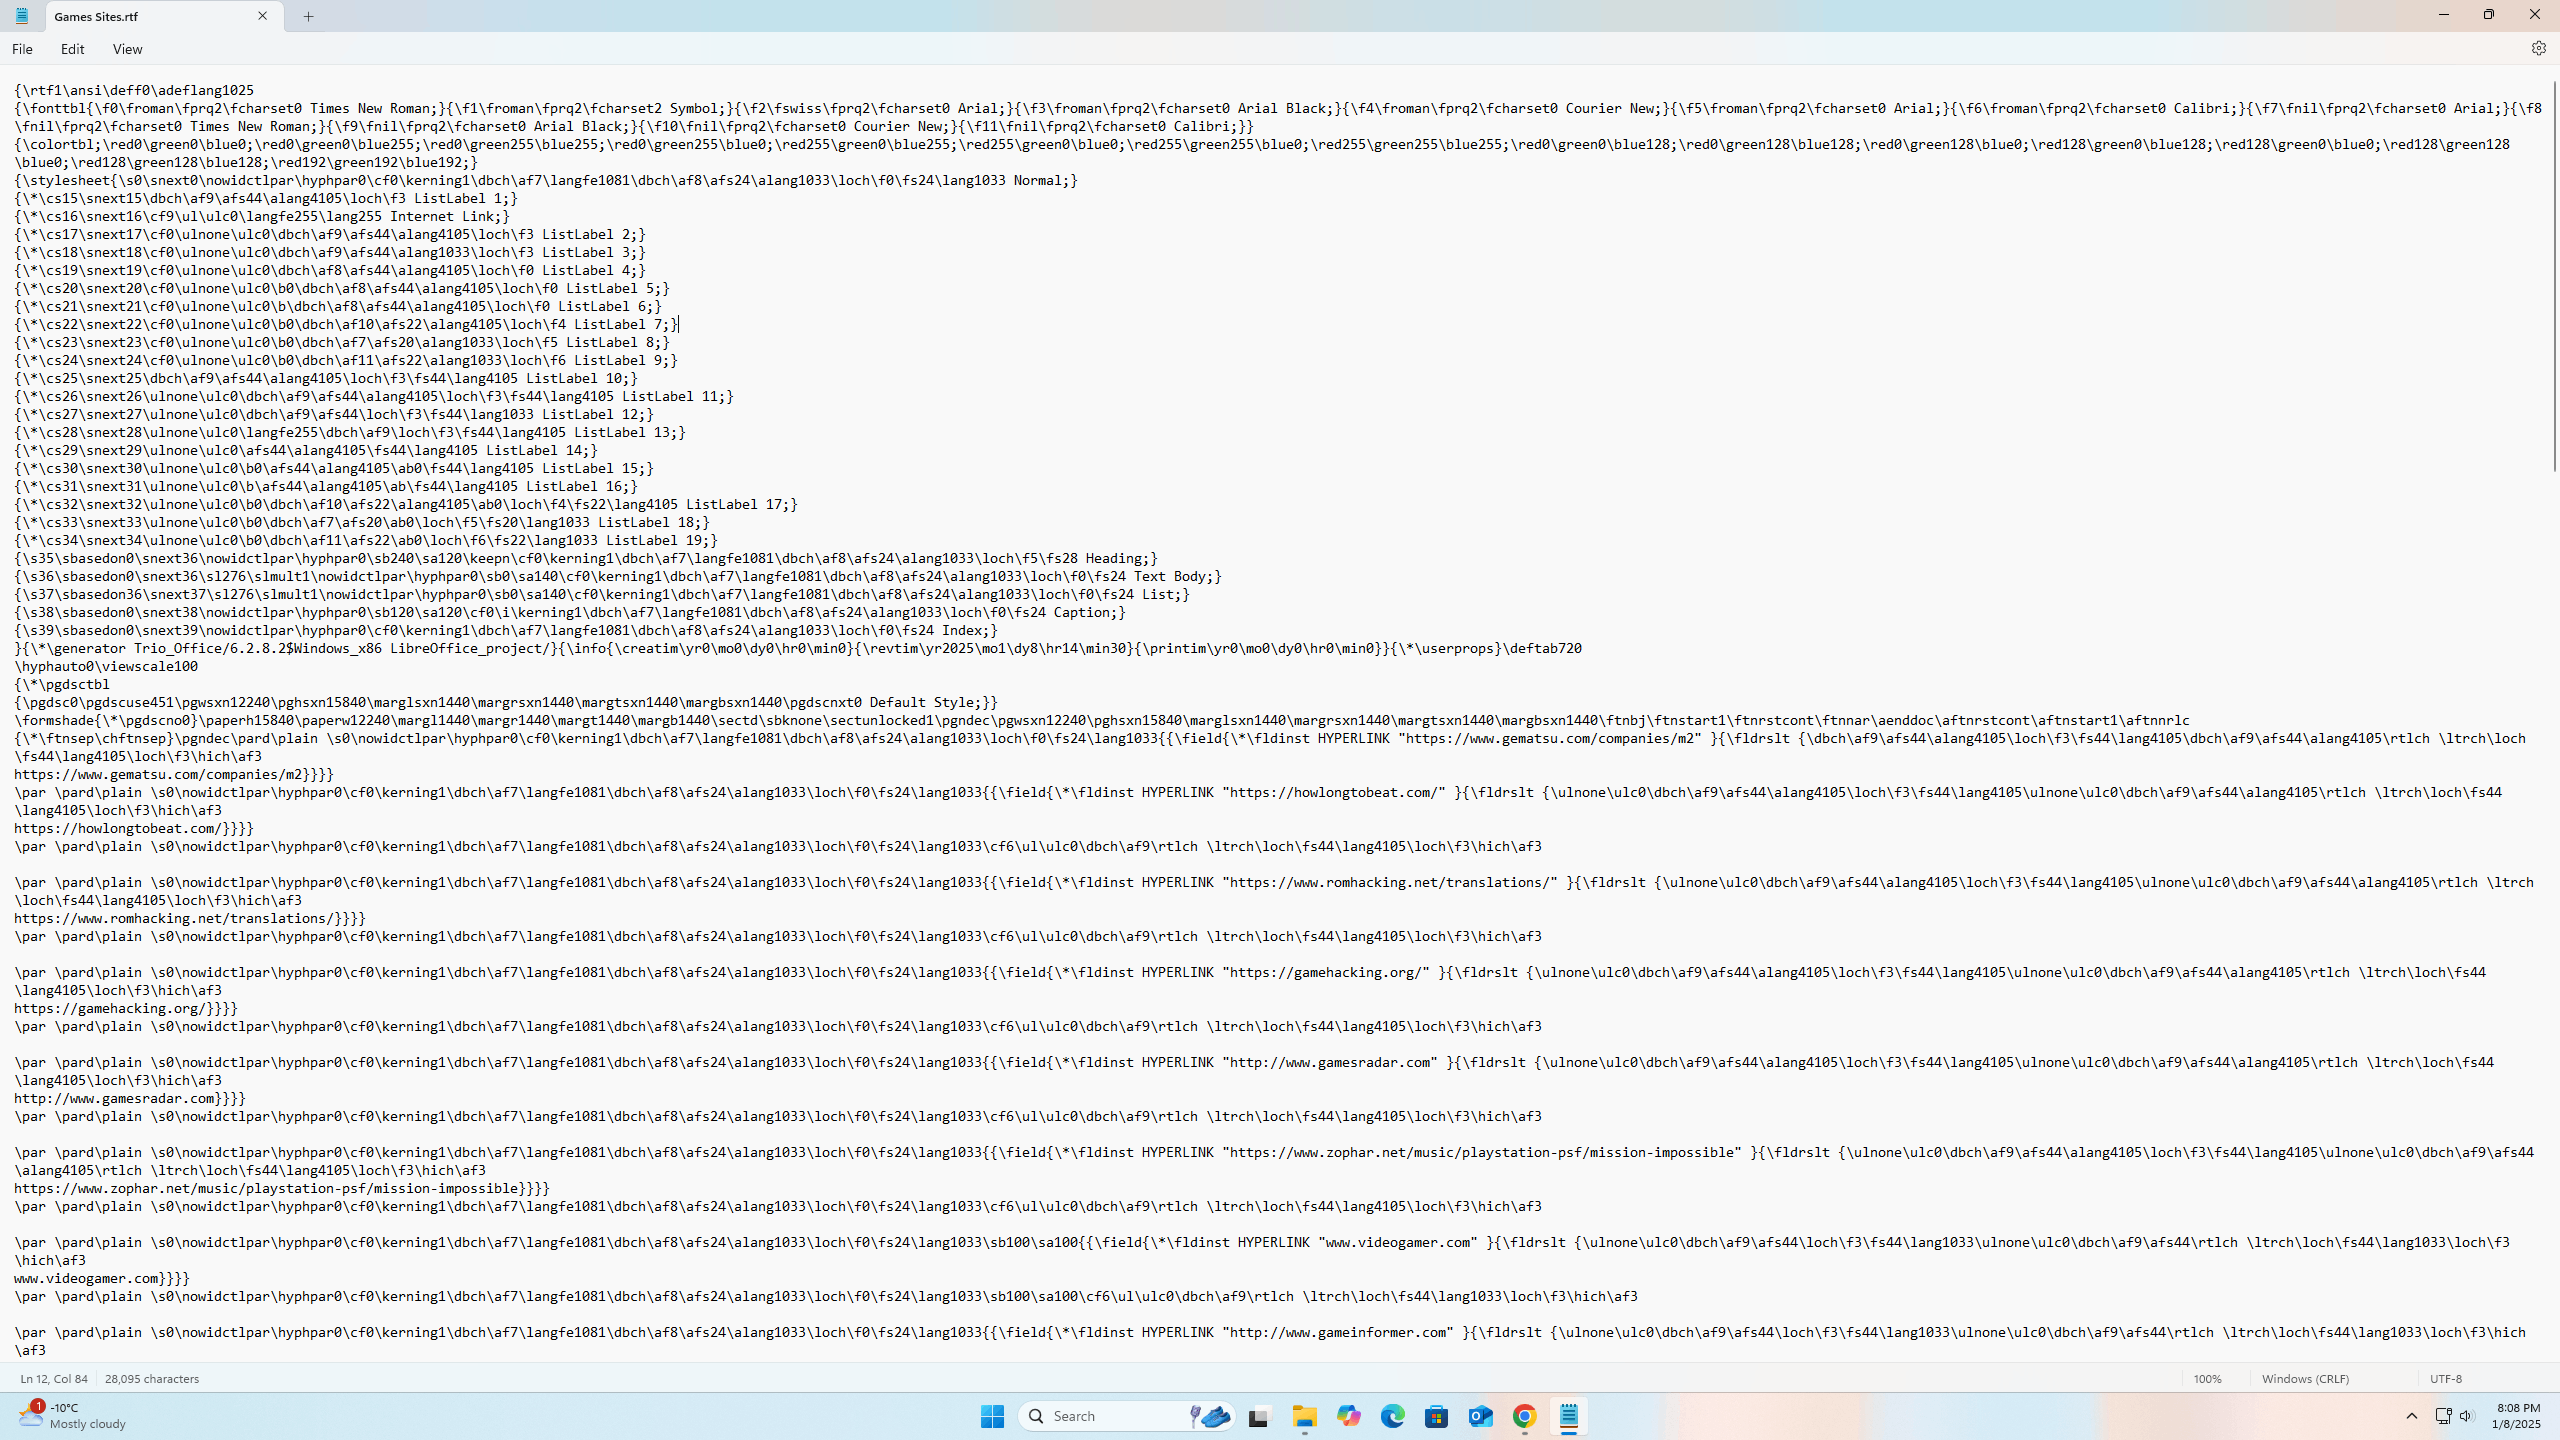Open Notepad settings gear icon
2560x1440 pixels.
(2538, 48)
